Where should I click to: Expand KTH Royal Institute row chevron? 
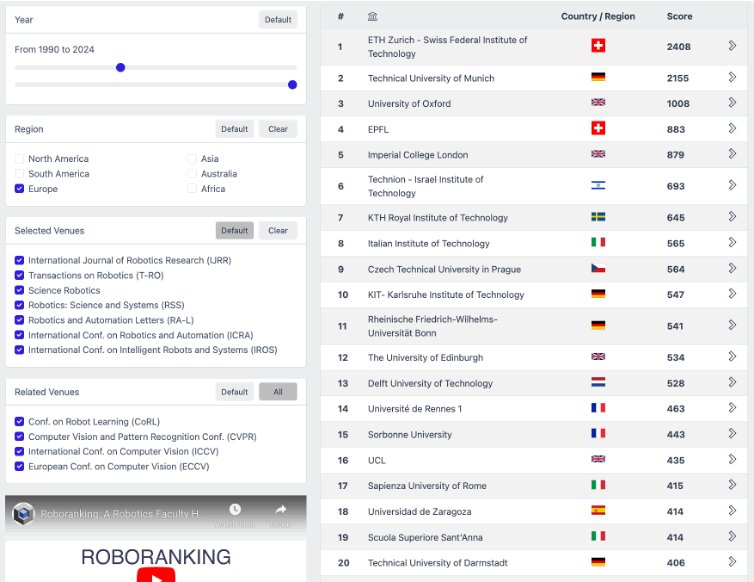point(732,217)
